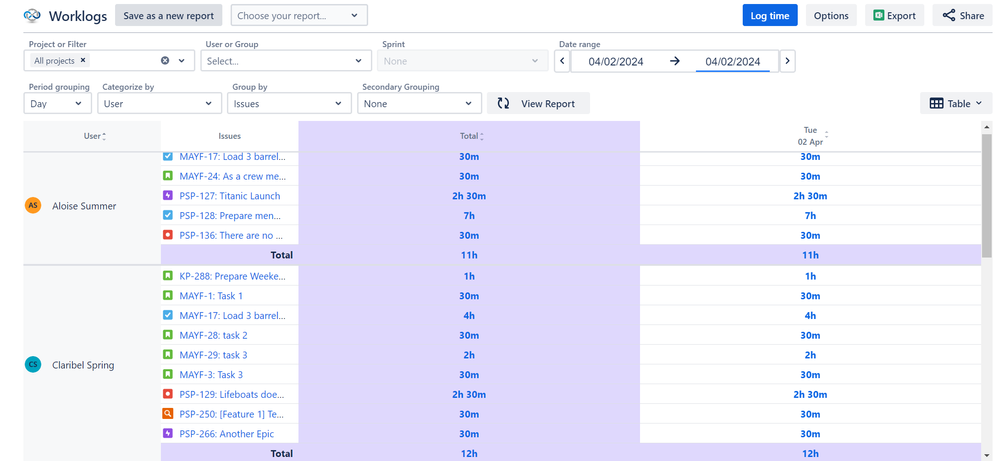Viewport: 999px width, 461px height.
Task: Click the story icon for MAYF-29
Action: pyautogui.click(x=168, y=355)
